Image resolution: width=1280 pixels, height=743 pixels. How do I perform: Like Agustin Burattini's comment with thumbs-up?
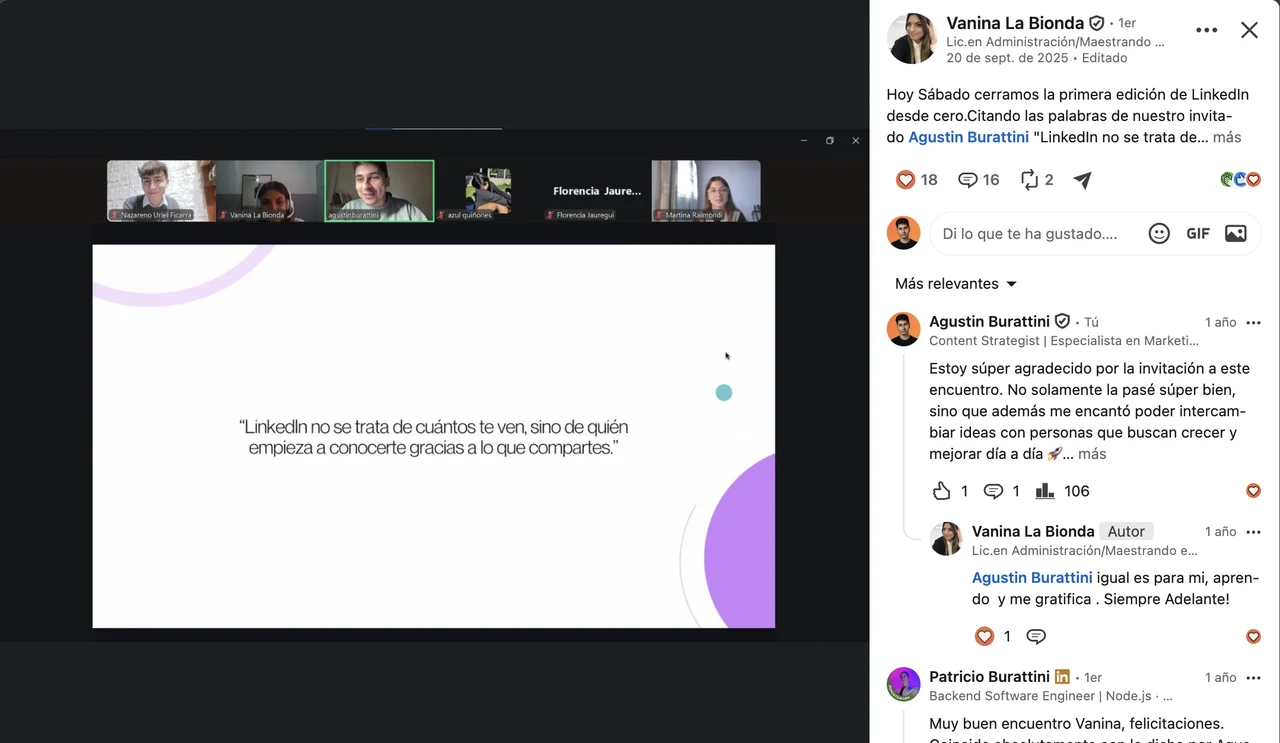[942, 491]
